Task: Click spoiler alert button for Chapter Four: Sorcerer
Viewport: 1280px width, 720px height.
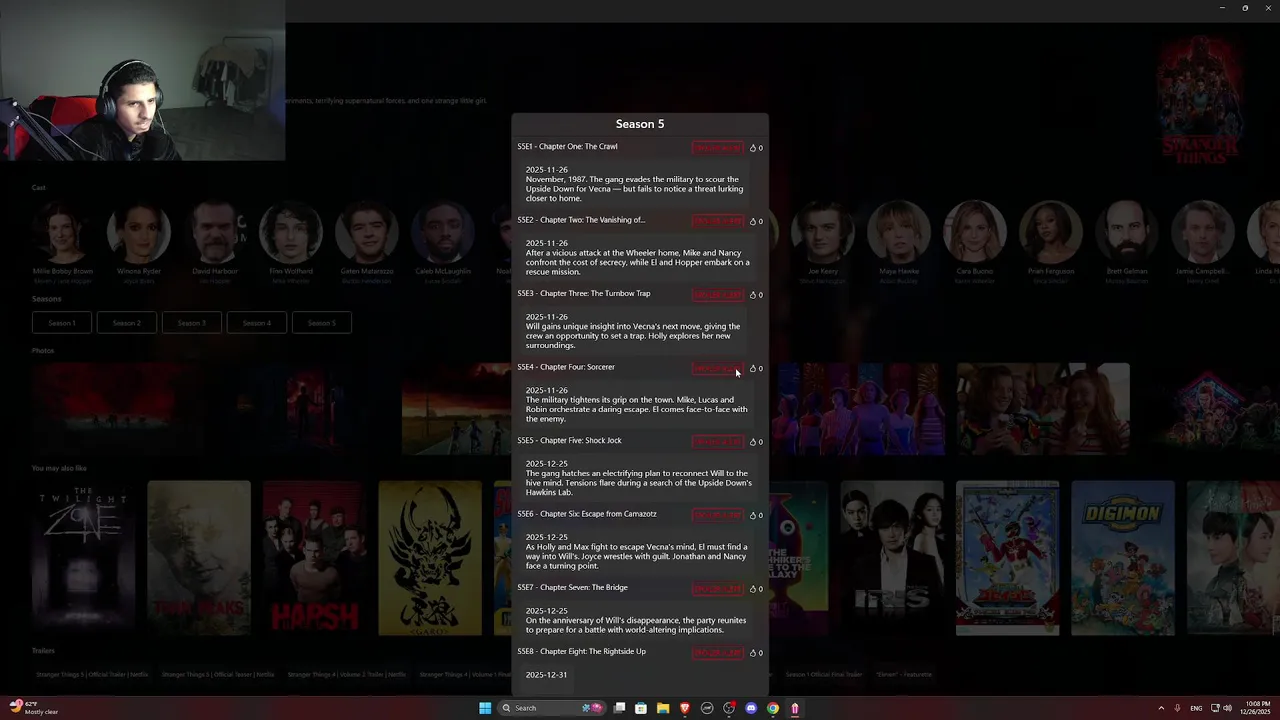Action: [x=718, y=368]
